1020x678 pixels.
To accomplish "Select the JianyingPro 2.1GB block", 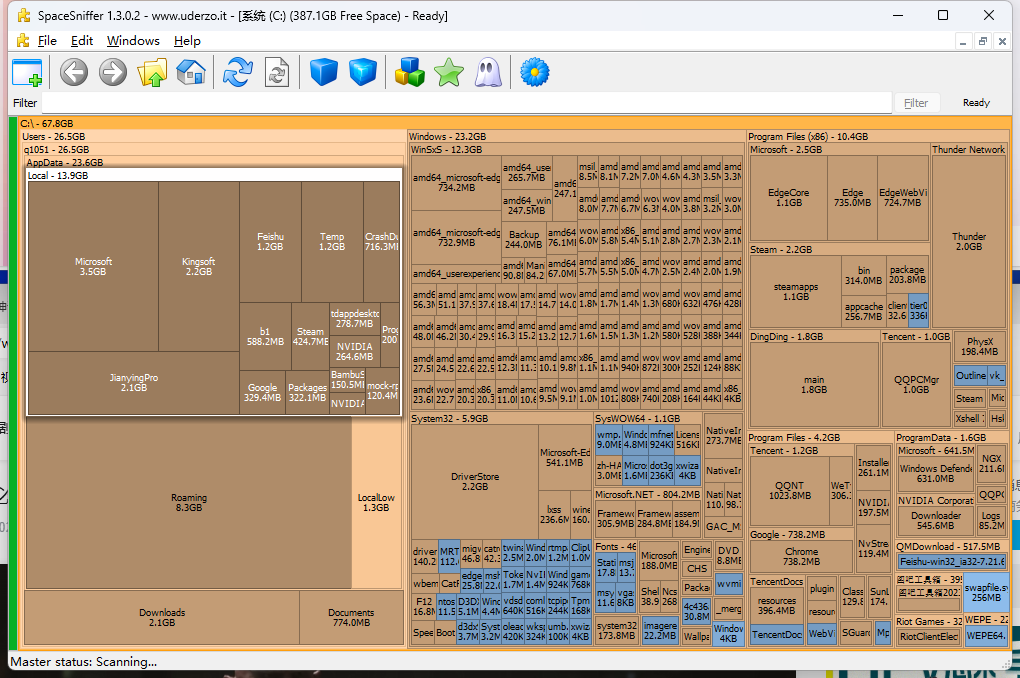I will pyautogui.click(x=133, y=383).
